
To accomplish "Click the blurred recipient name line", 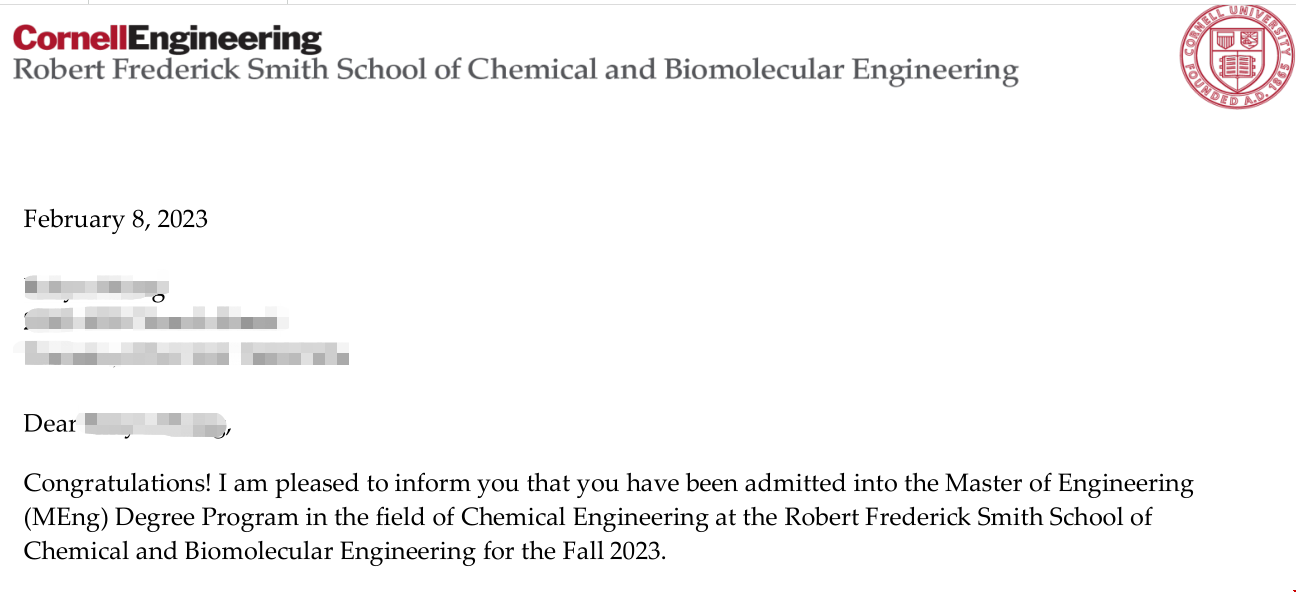I will [x=96, y=289].
